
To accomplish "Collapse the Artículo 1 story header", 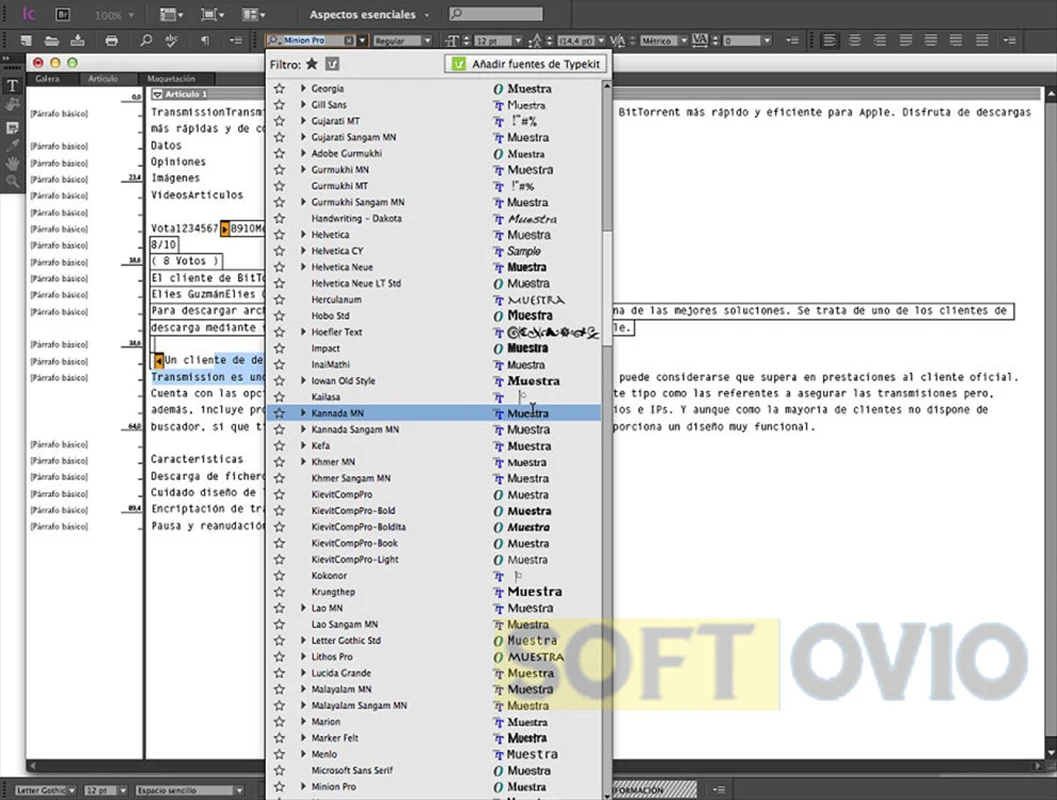I will [158, 94].
